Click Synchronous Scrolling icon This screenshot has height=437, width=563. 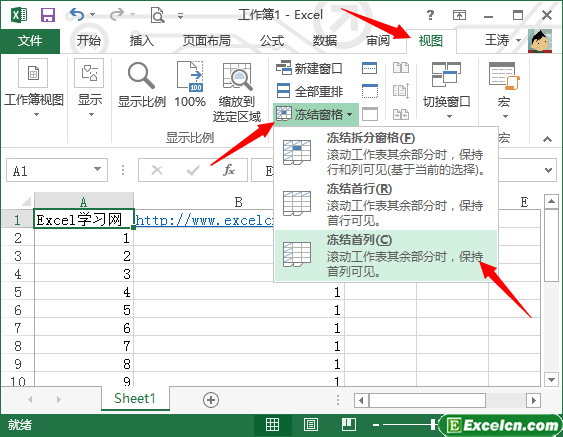(401, 91)
